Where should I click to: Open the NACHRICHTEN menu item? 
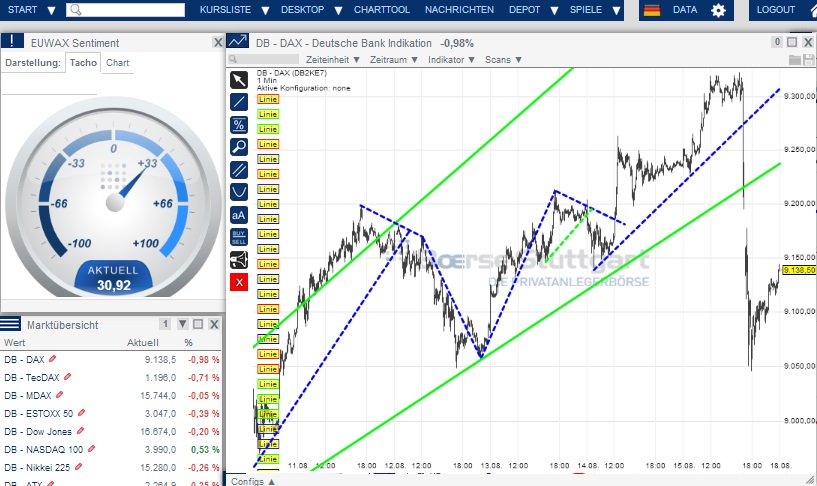tap(459, 10)
